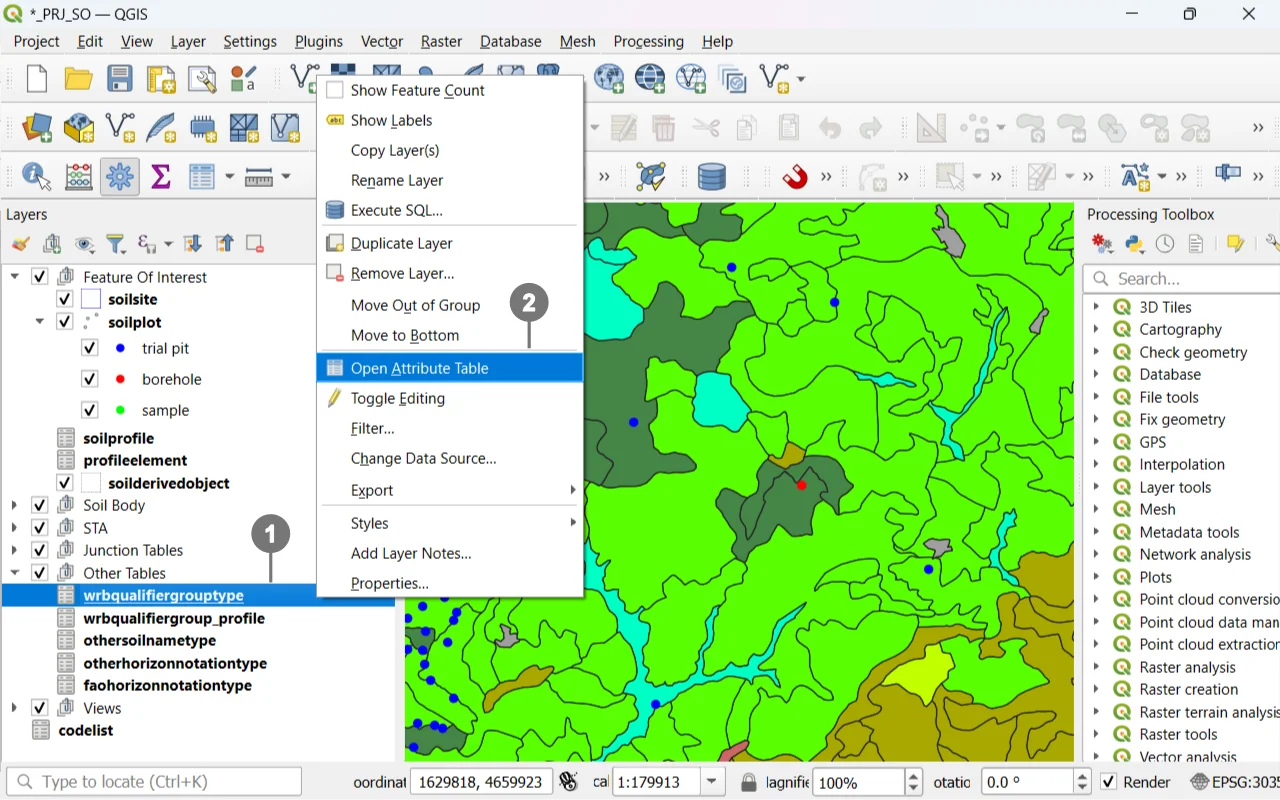Expand the Layer tools toolbox category
Image resolution: width=1280 pixels, height=800 pixels.
tap(1097, 487)
